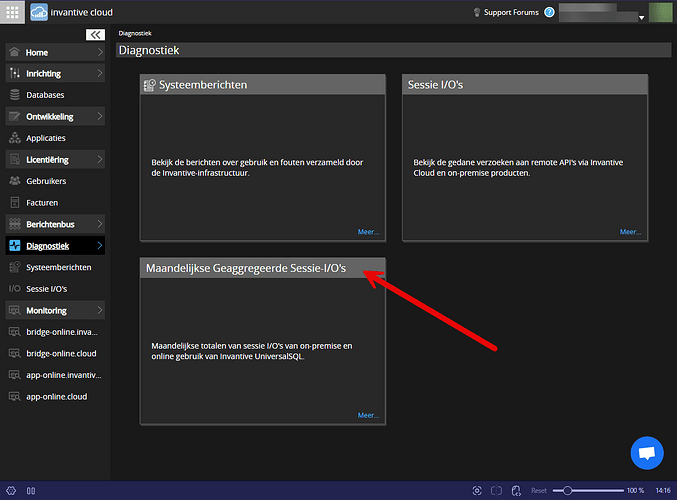Click the Systeemberichten card header icon
Image resolution: width=677 pixels, height=500 pixels.
click(x=149, y=85)
